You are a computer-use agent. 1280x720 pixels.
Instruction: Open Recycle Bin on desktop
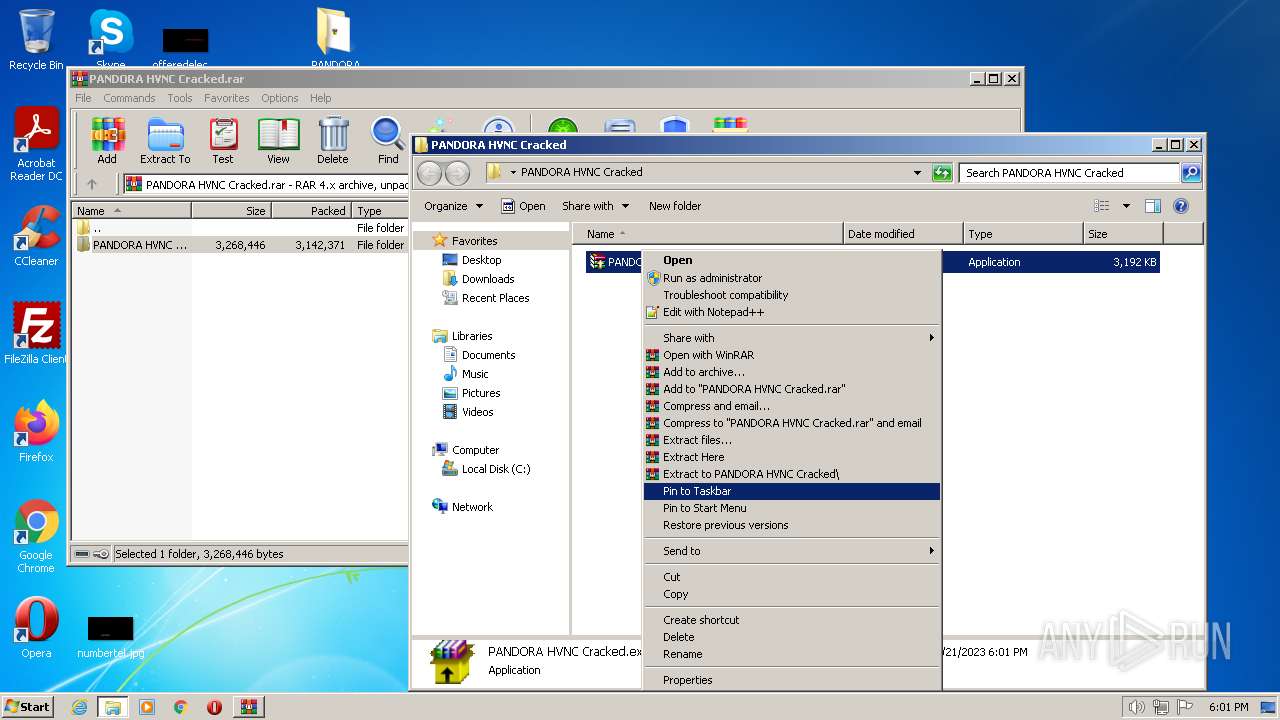[x=36, y=39]
